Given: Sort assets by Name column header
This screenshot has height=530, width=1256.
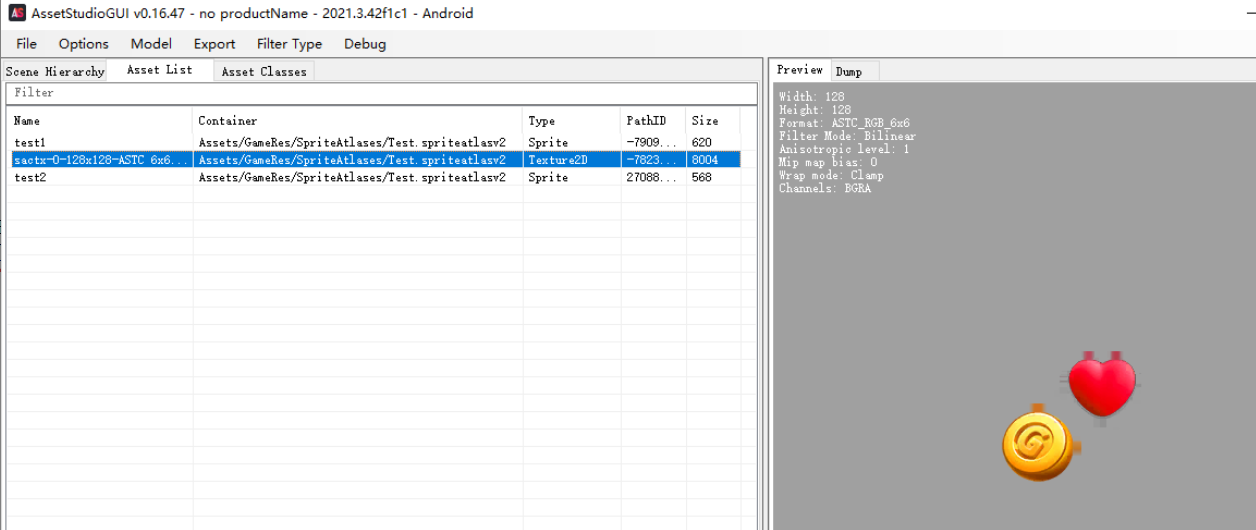Looking at the screenshot, I should (x=100, y=121).
